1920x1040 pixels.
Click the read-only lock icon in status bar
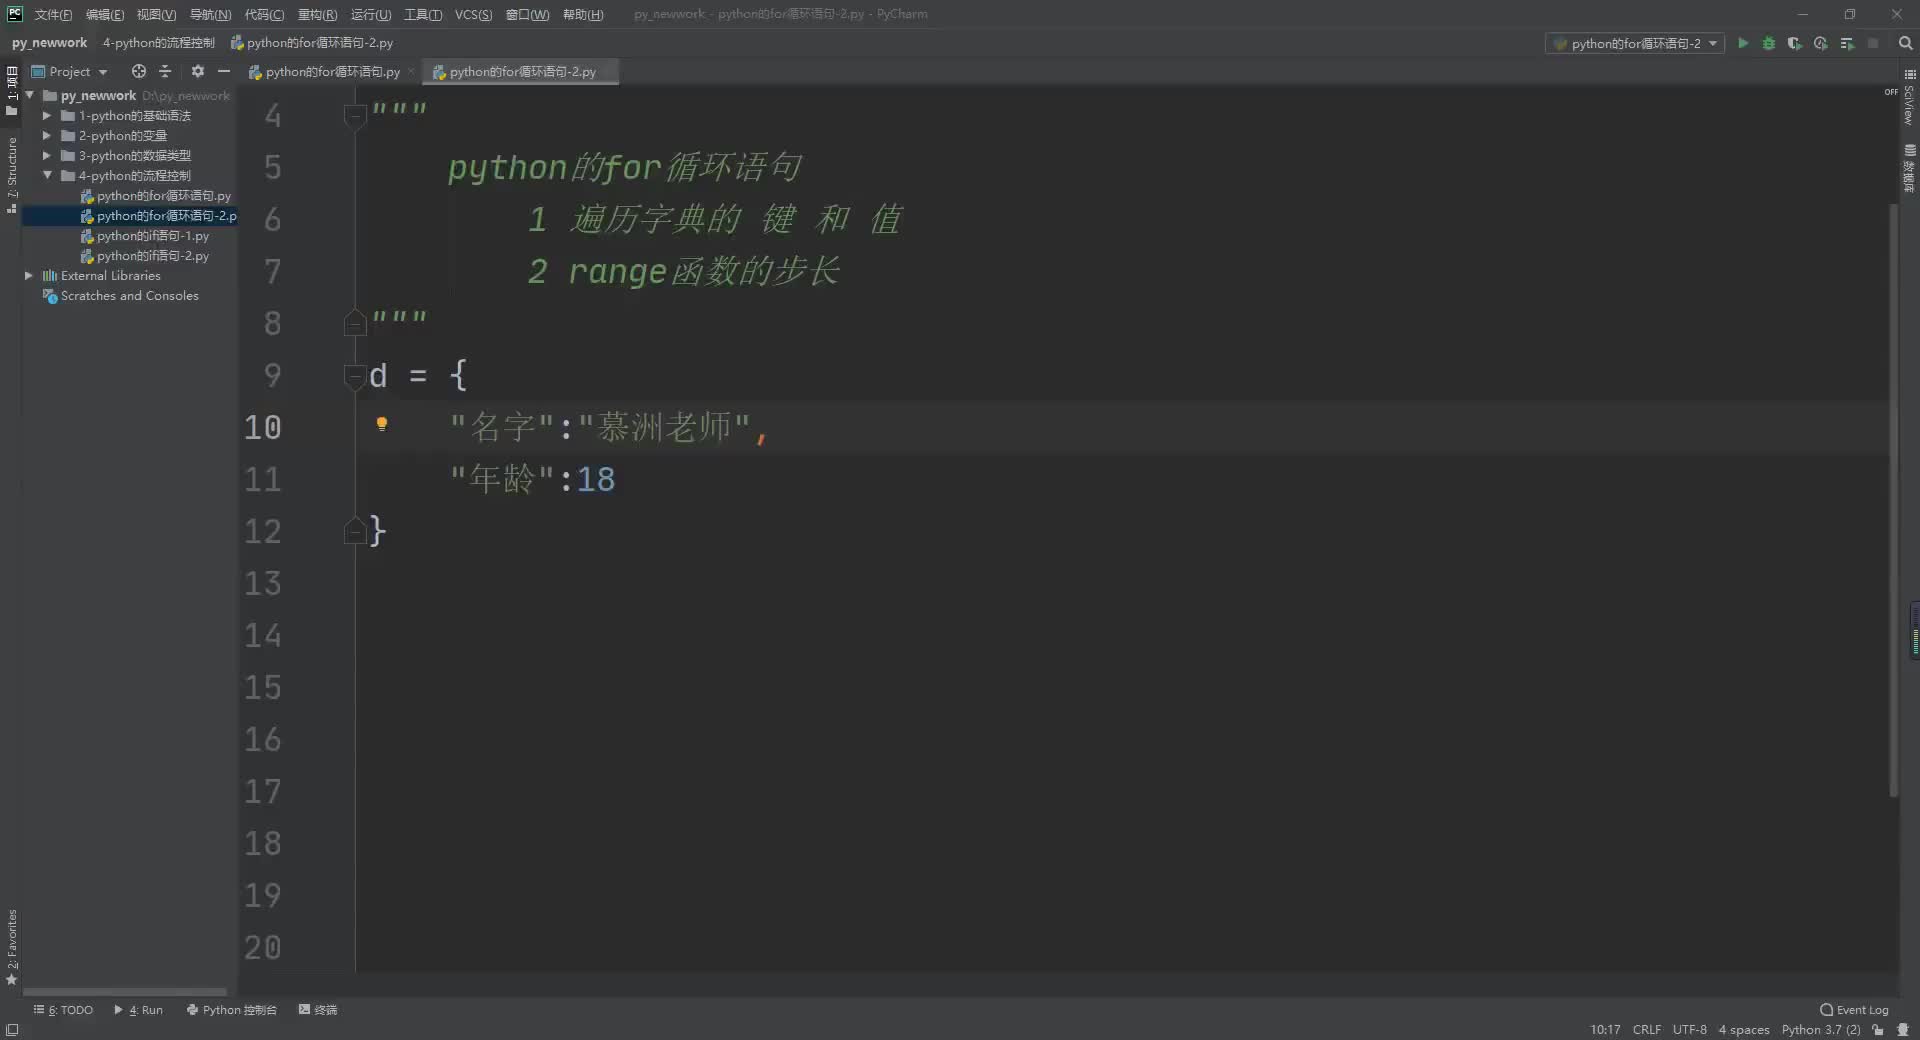pos(1878,1029)
